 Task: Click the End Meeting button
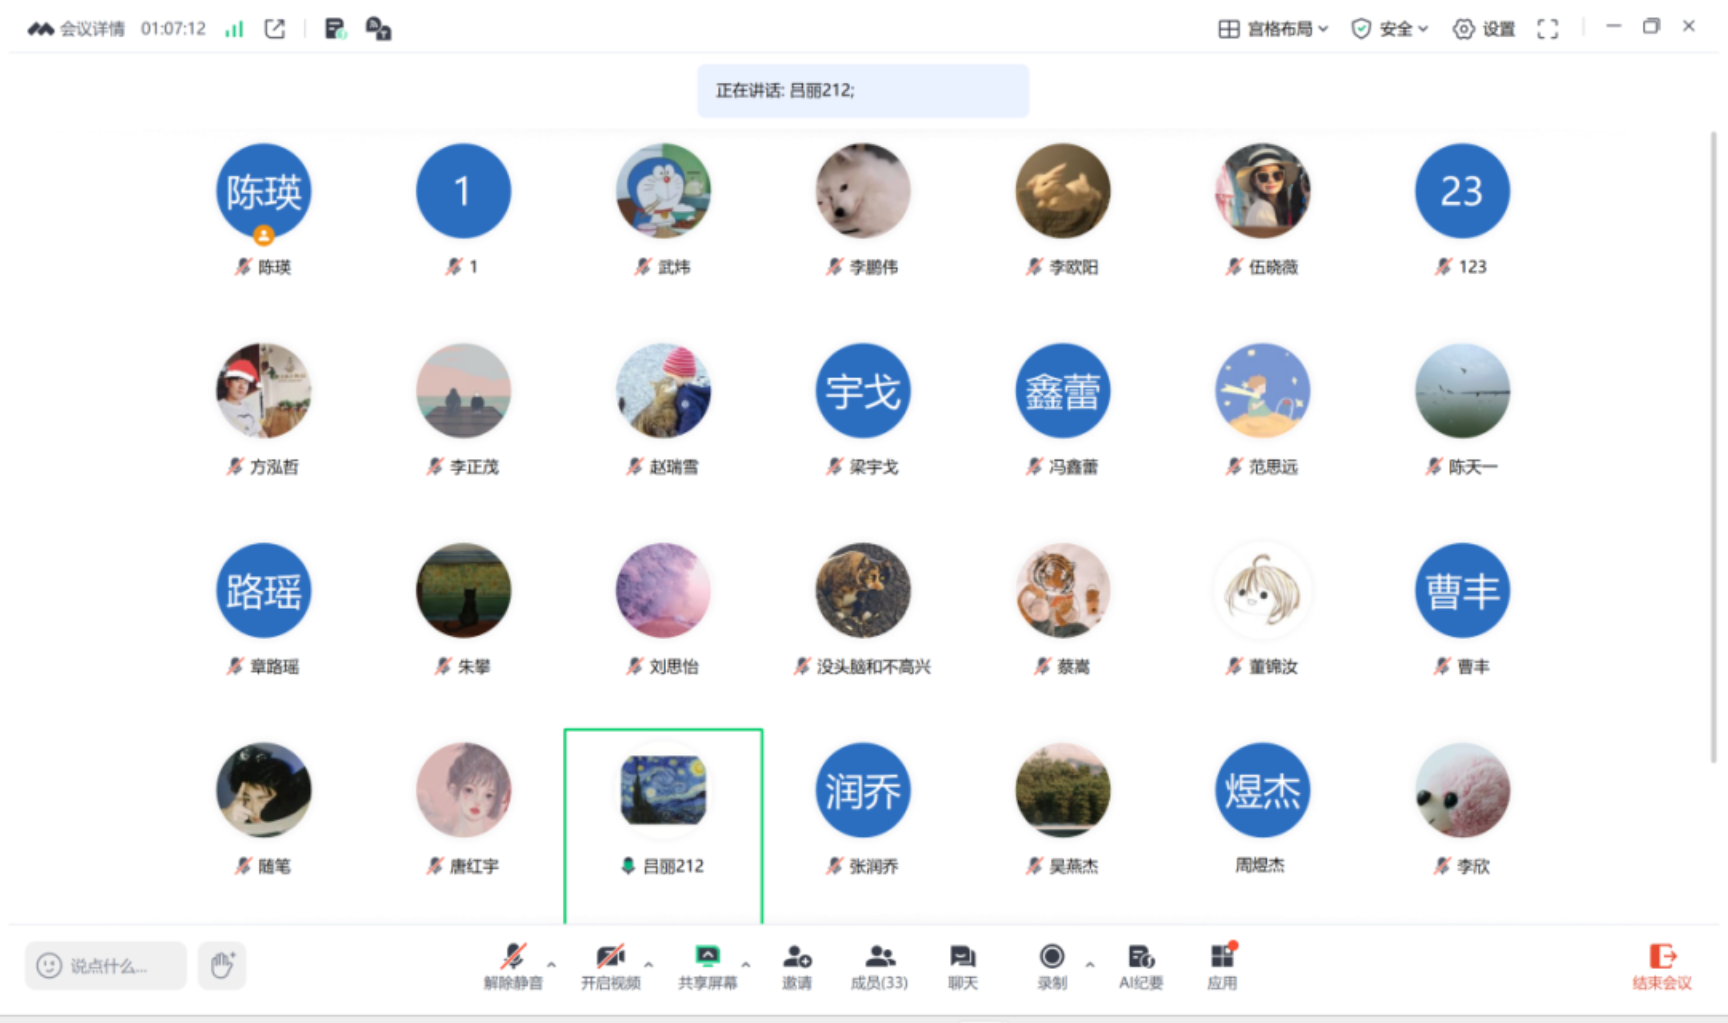click(x=1661, y=966)
